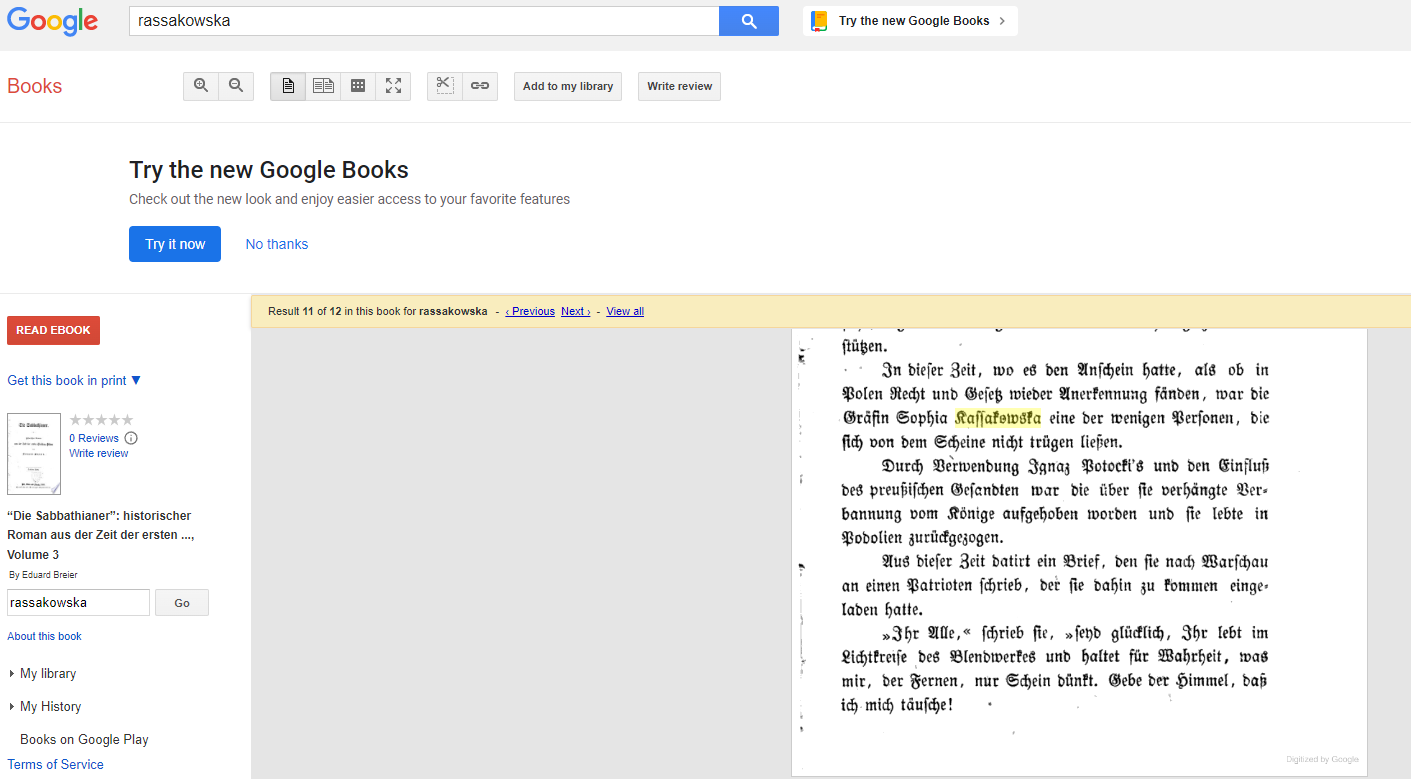Image resolution: width=1411 pixels, height=779 pixels.
Task: Click the highlighted word Kassakowska on the page
Action: point(998,418)
